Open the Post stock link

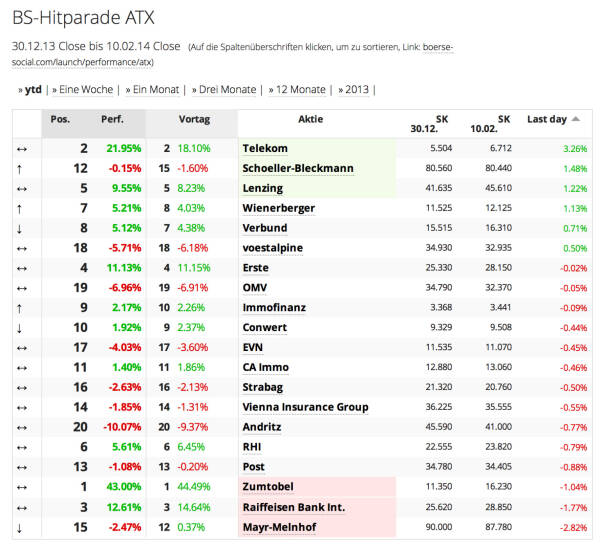coord(253,467)
